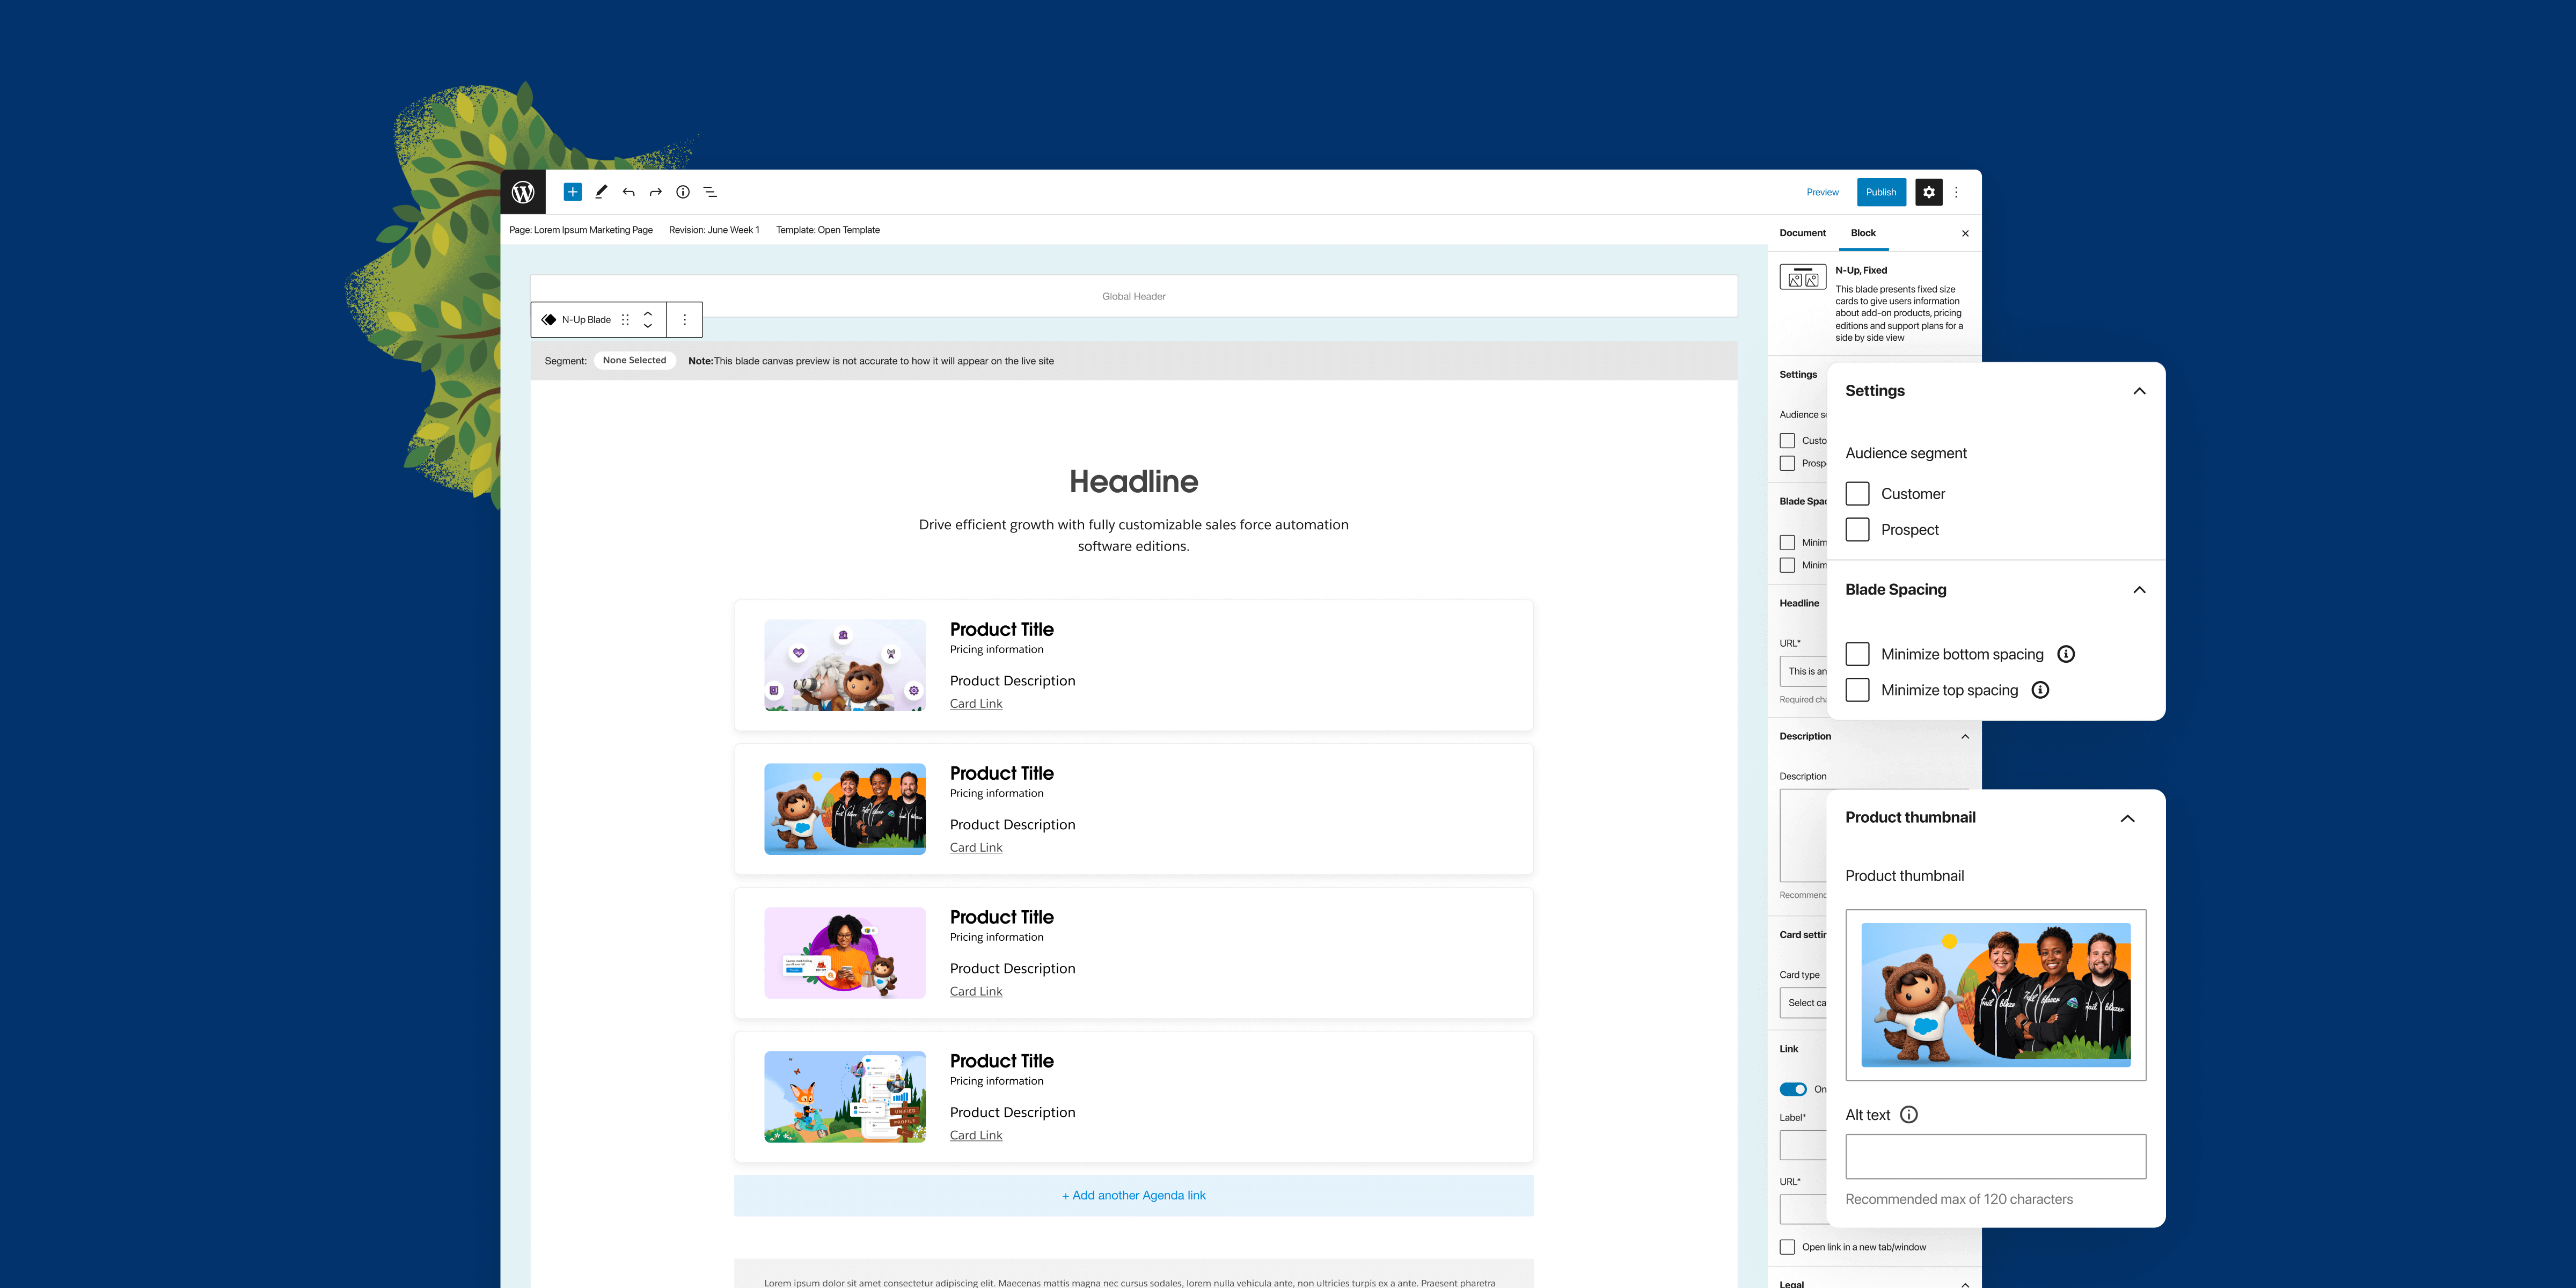The height and width of the screenshot is (1288, 2576).
Task: Click the second product card thumbnail
Action: pyautogui.click(x=845, y=809)
